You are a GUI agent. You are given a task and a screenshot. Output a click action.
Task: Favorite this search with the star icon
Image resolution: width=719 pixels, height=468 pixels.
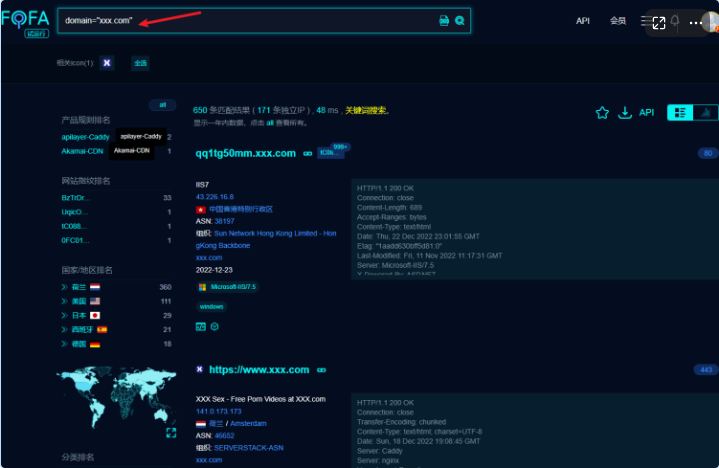[602, 112]
